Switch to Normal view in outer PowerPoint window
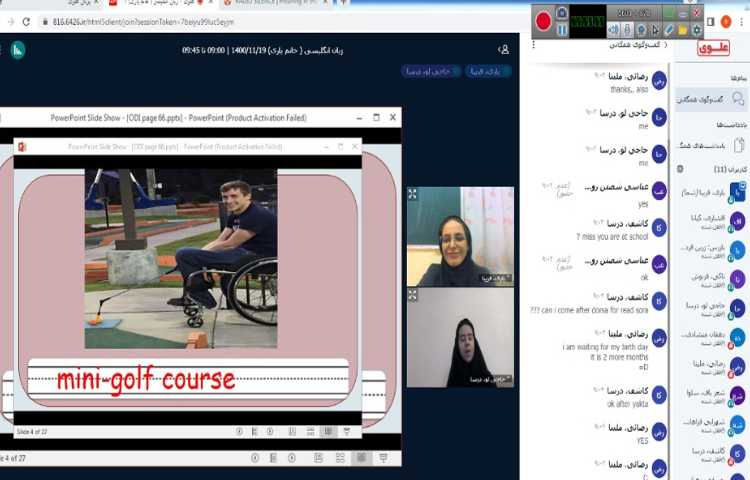750x480 pixels. coord(318,458)
